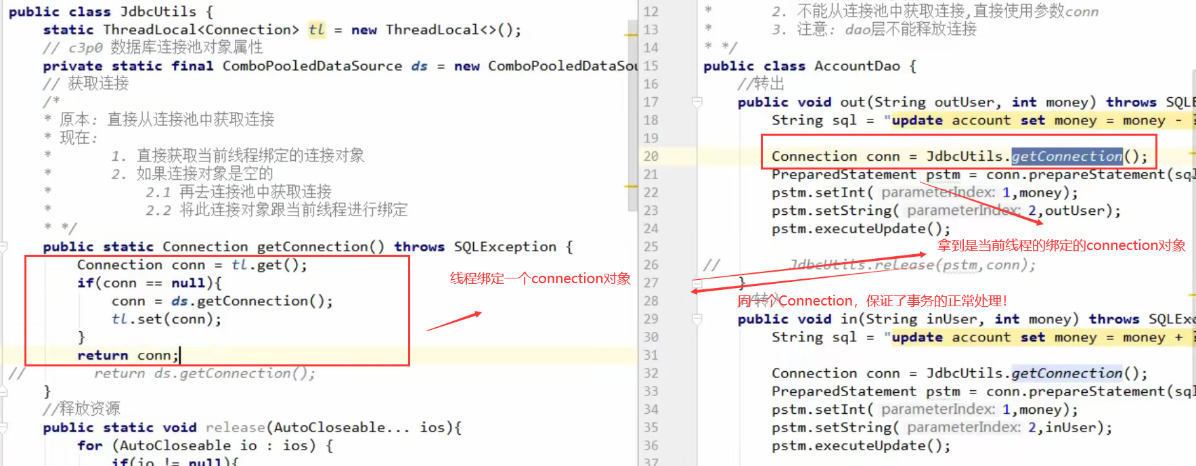Collapse the in method fold at line 29

[697, 320]
